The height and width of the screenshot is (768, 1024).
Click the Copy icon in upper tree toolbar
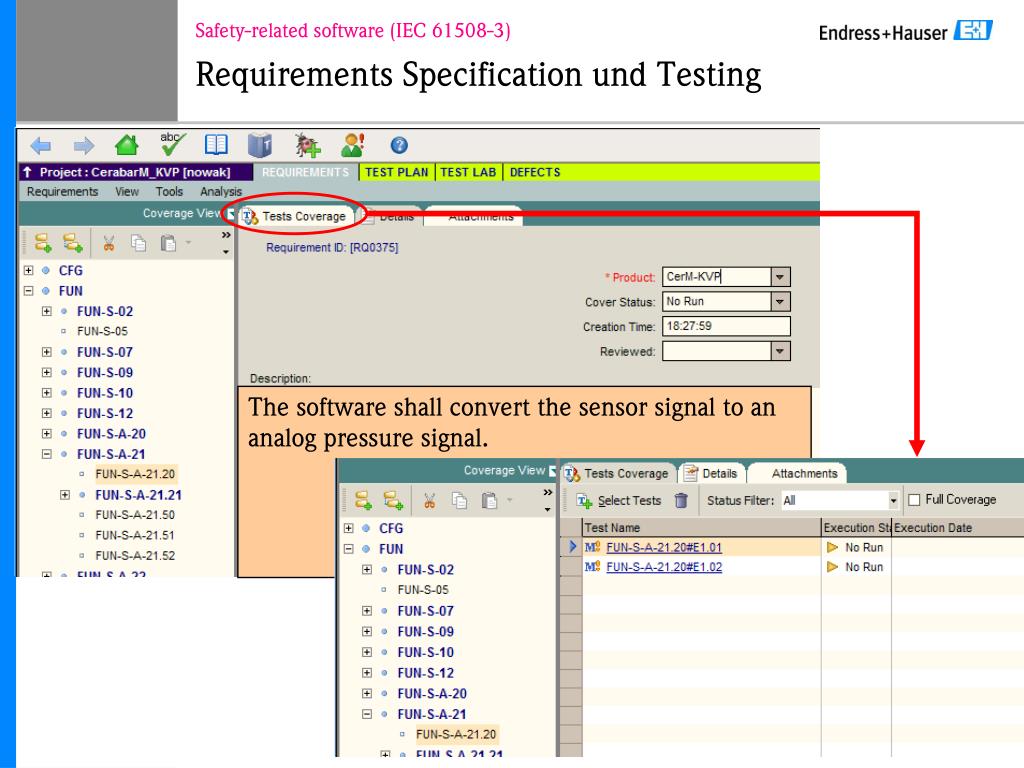(138, 244)
